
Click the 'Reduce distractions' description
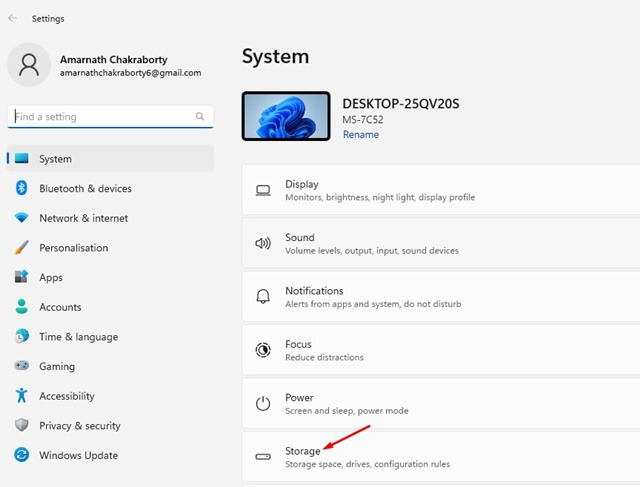324,357
